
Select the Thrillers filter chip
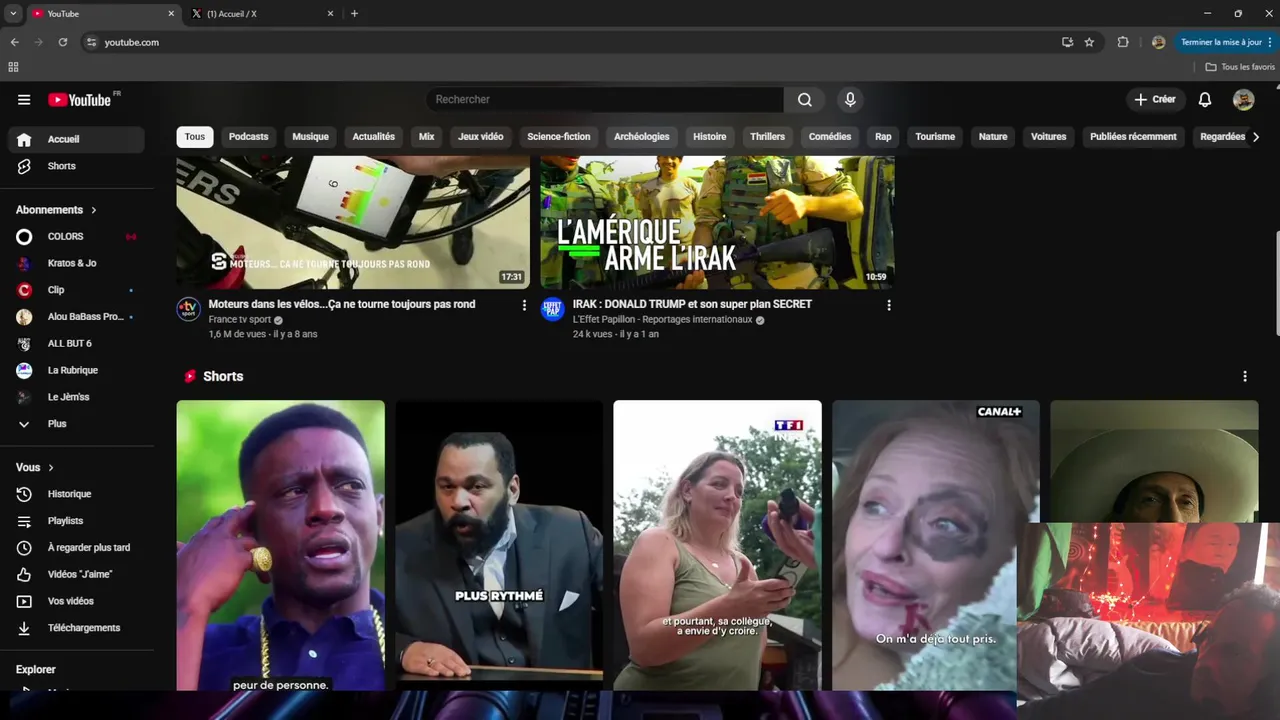tap(767, 136)
